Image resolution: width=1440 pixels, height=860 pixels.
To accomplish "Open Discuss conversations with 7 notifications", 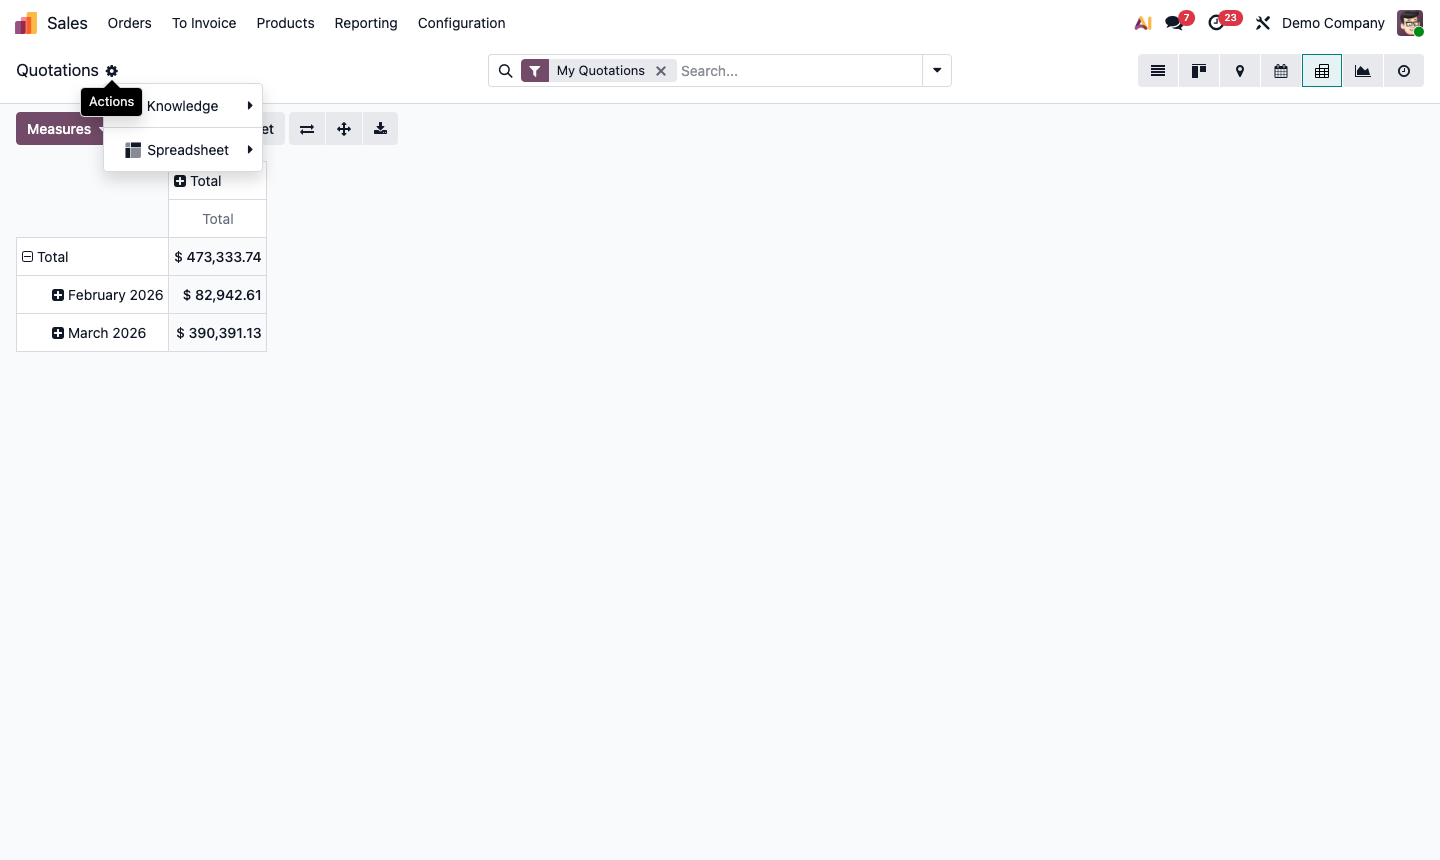I will [x=1174, y=22].
